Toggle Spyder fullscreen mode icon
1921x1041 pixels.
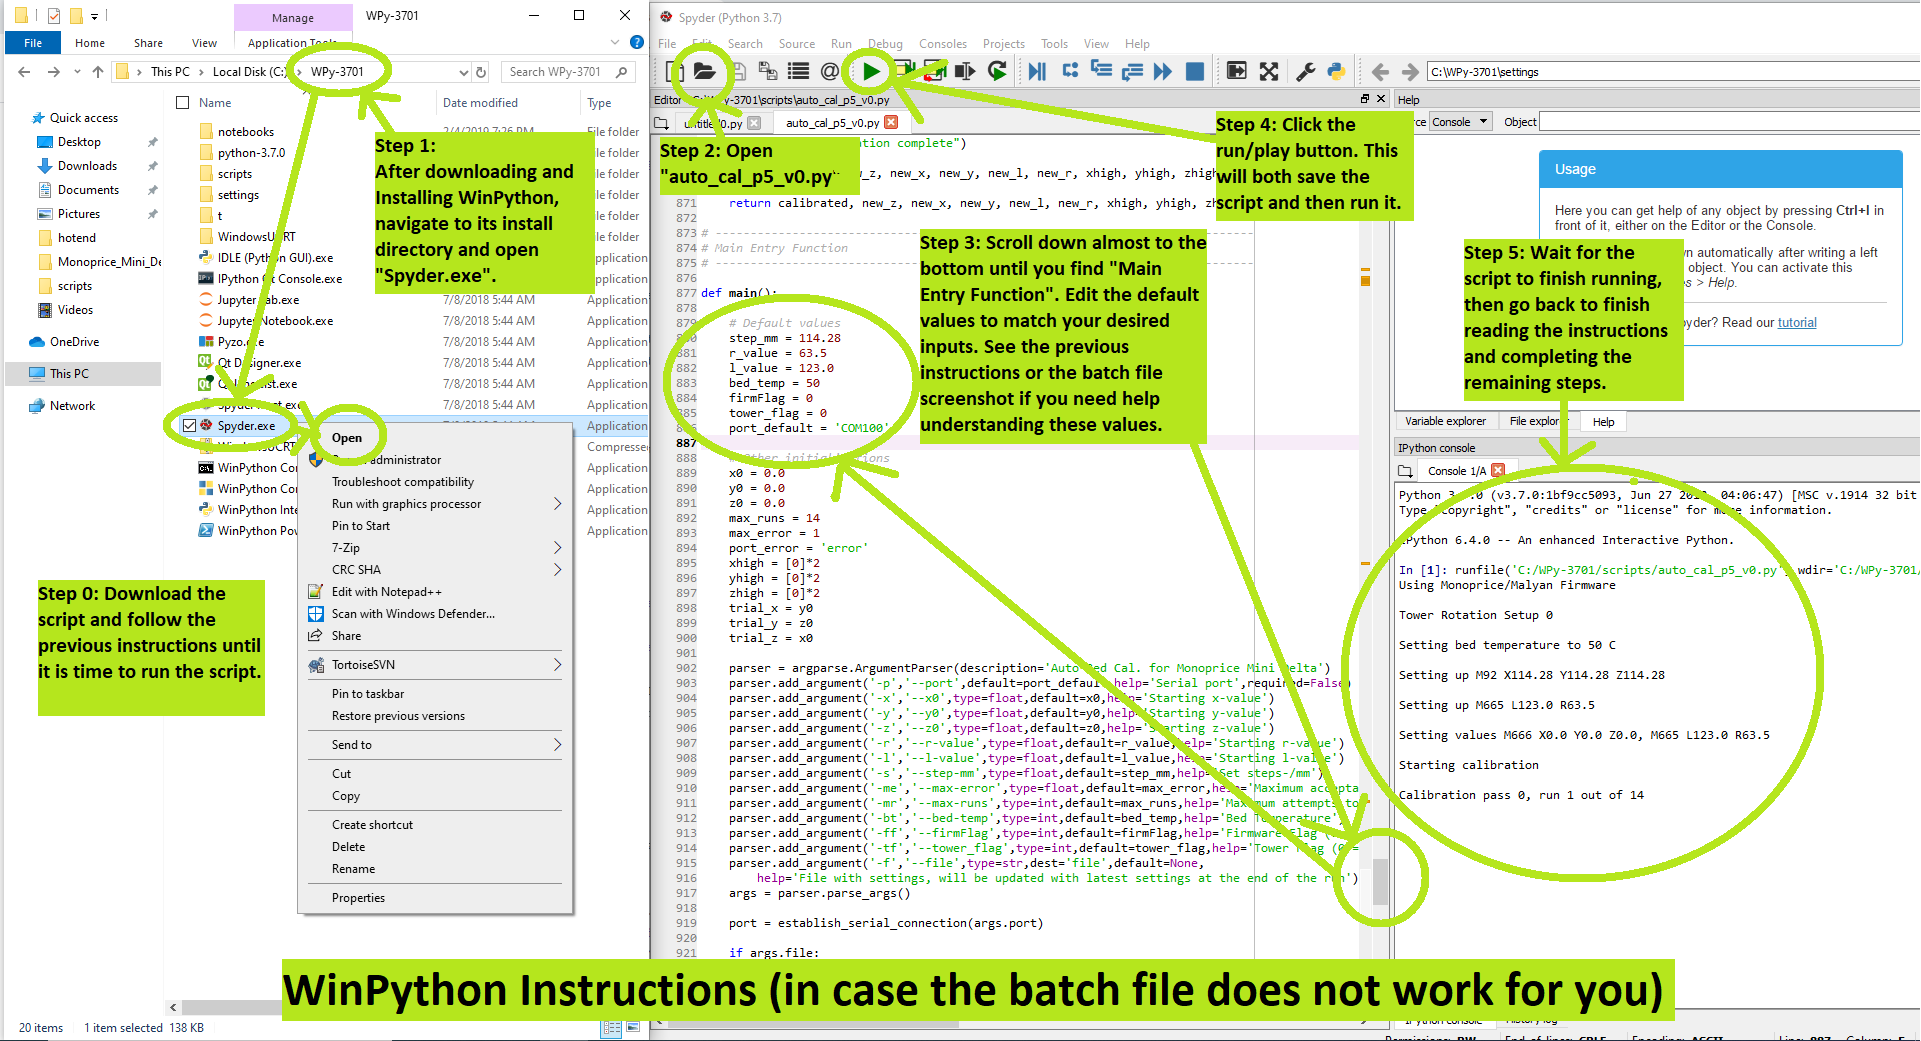pos(1269,71)
